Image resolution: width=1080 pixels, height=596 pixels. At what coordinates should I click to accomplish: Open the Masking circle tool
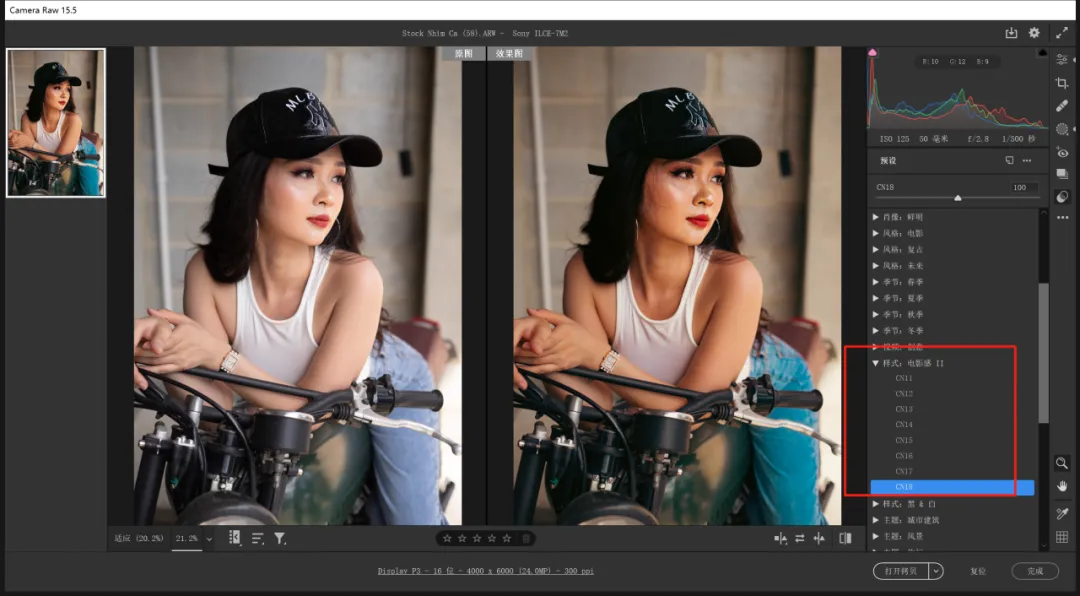tap(1061, 129)
